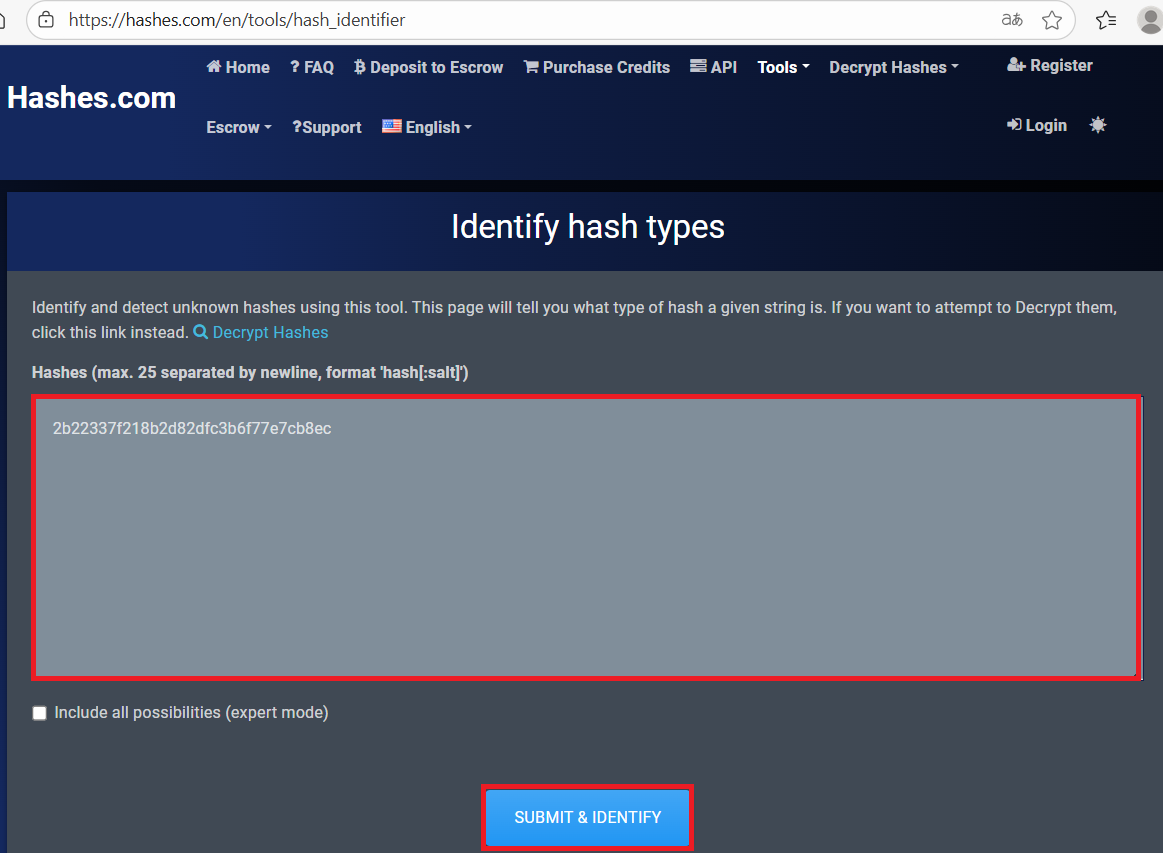Enable Include all possibilities checkbox
This screenshot has height=853, width=1163.
[40, 713]
